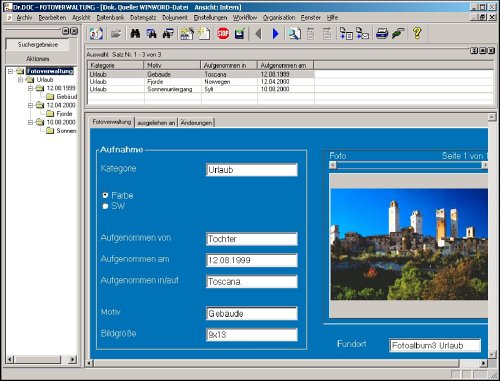
Task: Click the Fjorde folder in tree
Action: [60, 114]
